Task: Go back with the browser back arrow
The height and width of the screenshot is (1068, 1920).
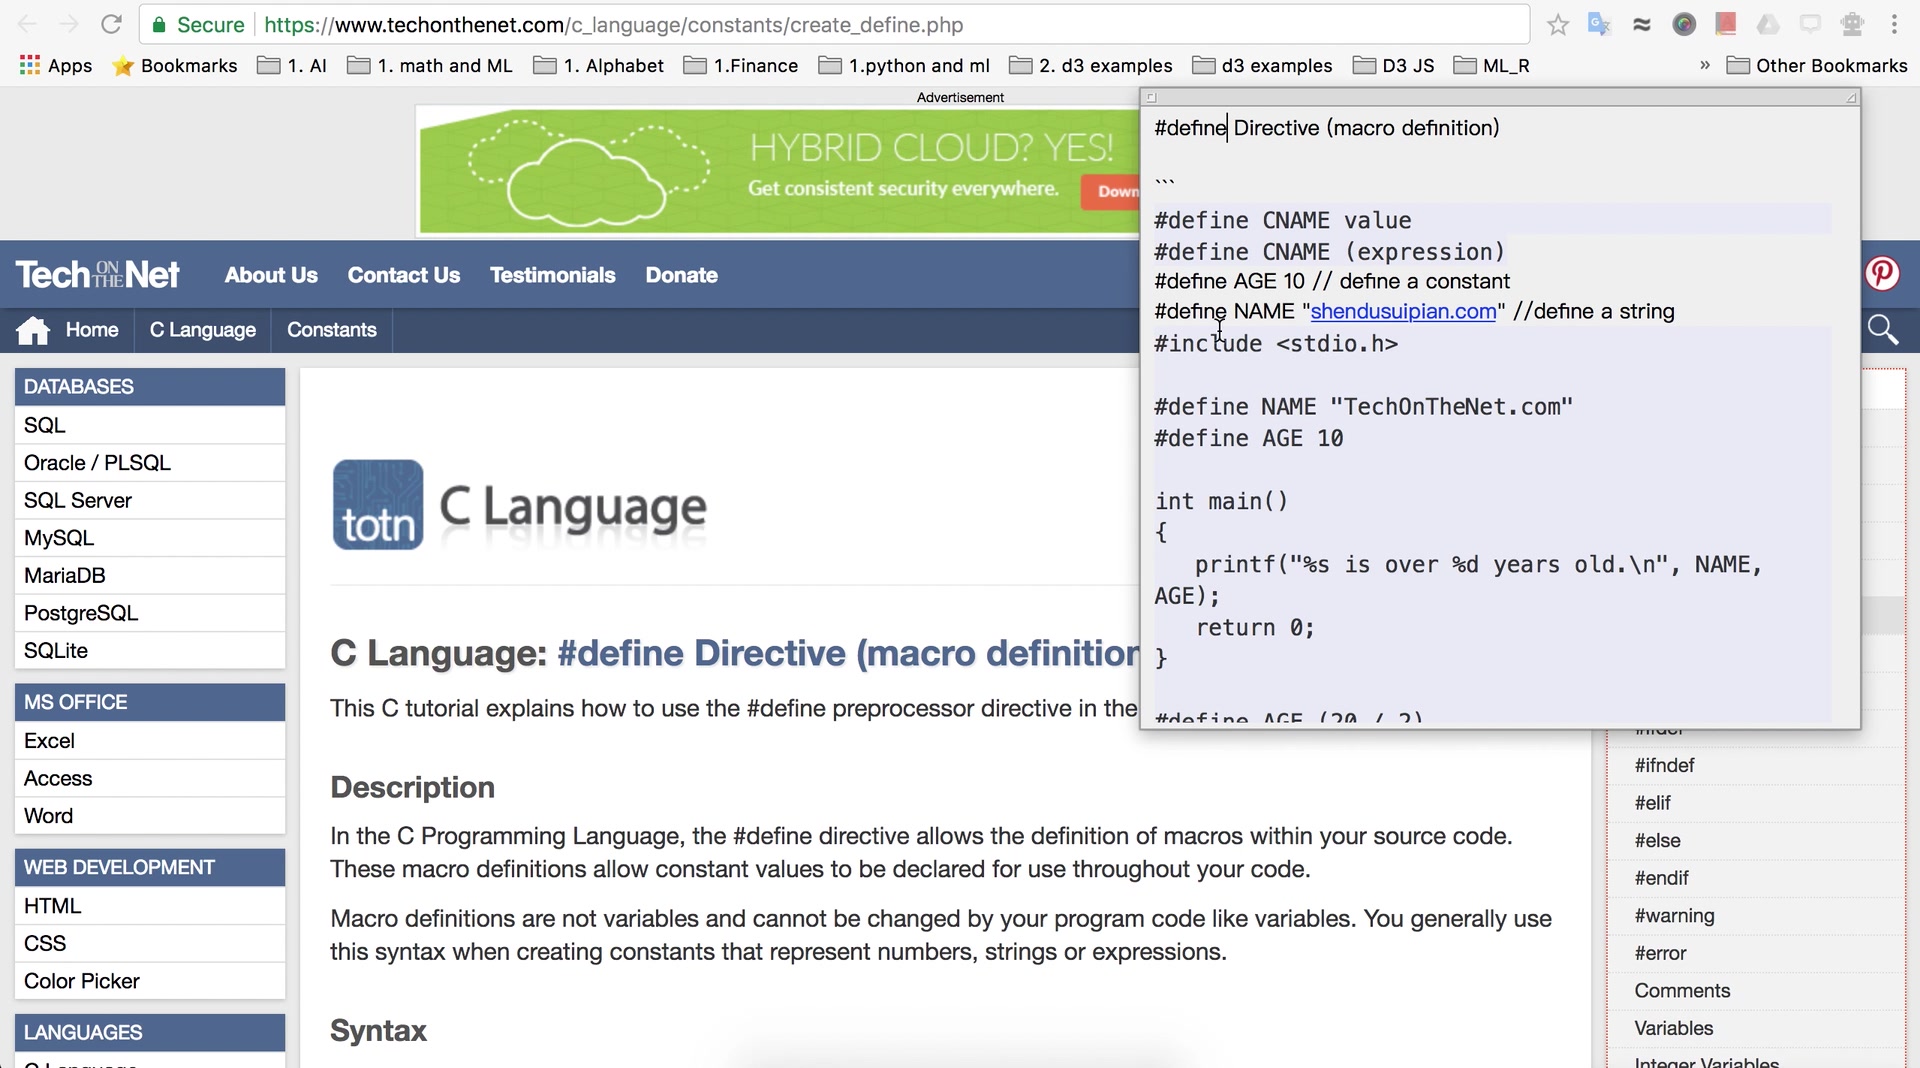Action: pos(27,24)
